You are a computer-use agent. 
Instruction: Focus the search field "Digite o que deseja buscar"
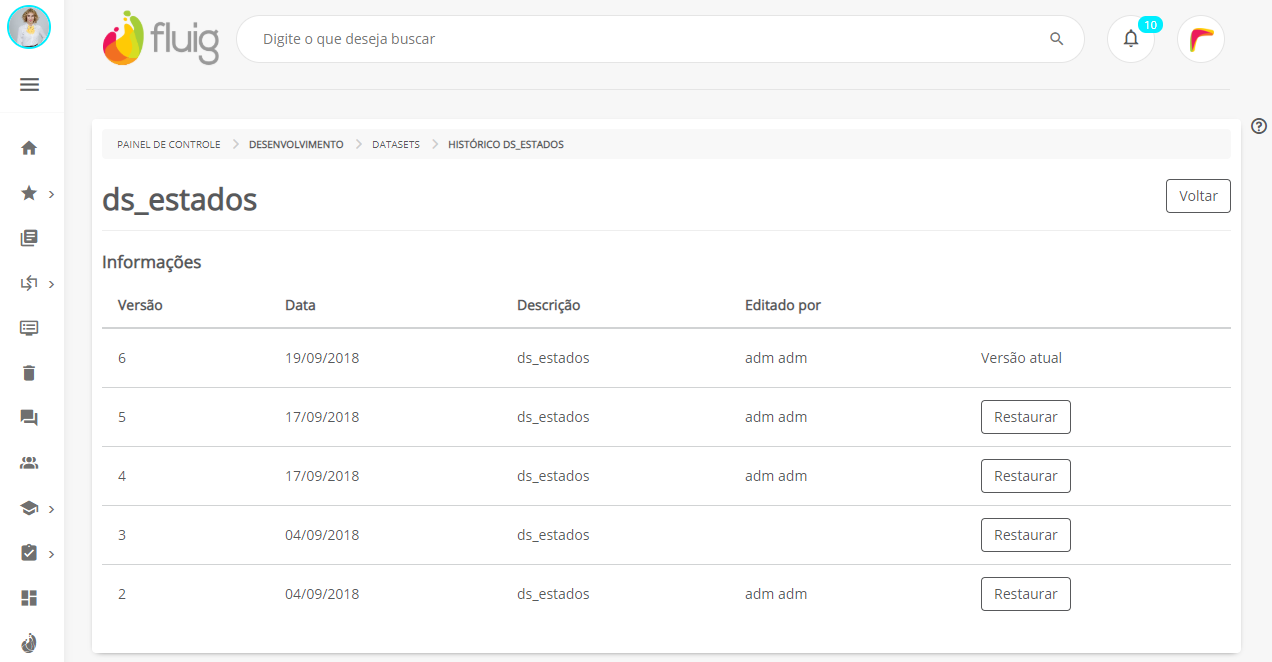(640, 39)
